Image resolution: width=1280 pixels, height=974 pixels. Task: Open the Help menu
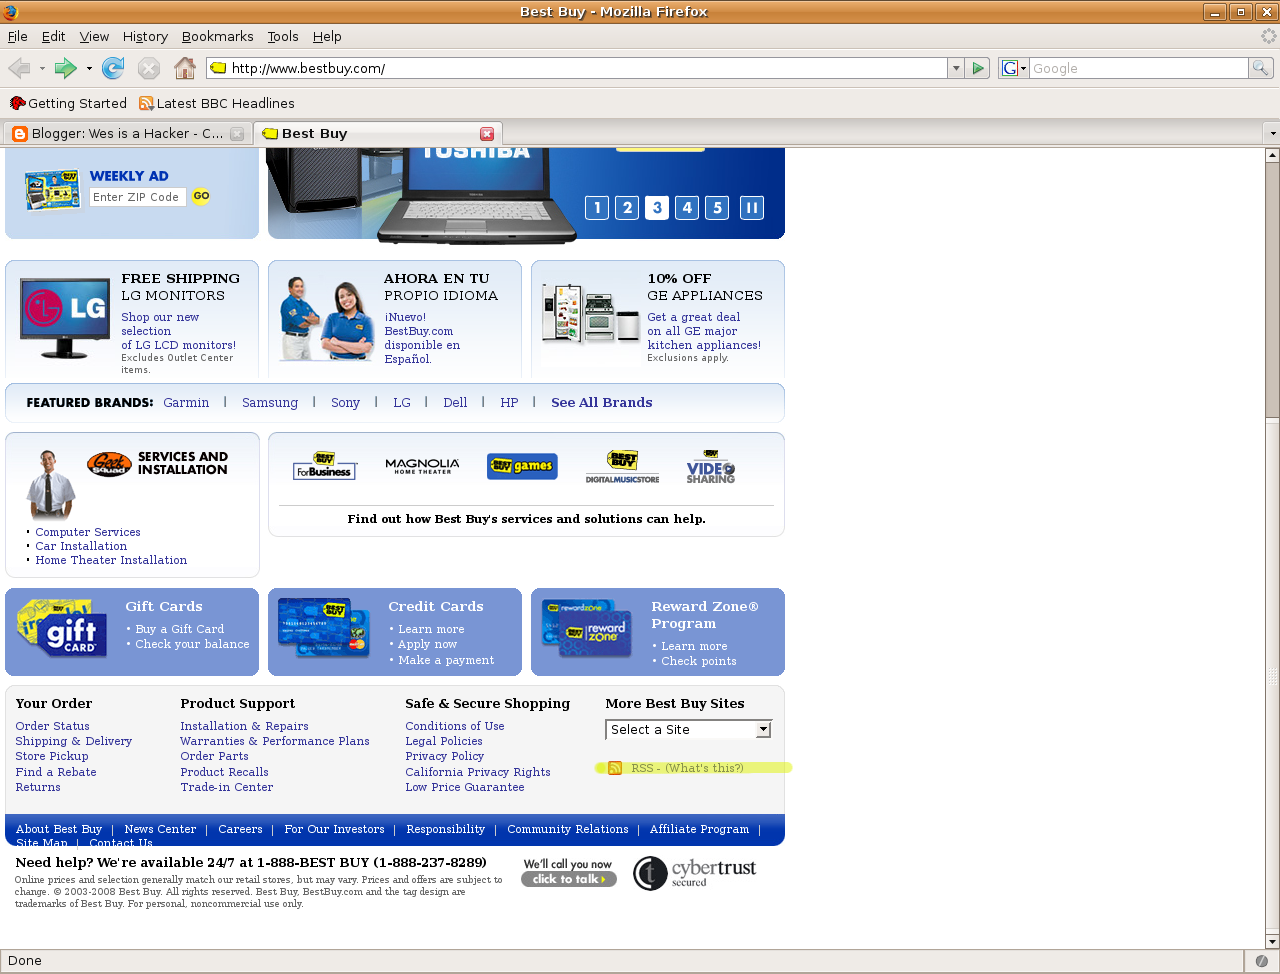[327, 36]
